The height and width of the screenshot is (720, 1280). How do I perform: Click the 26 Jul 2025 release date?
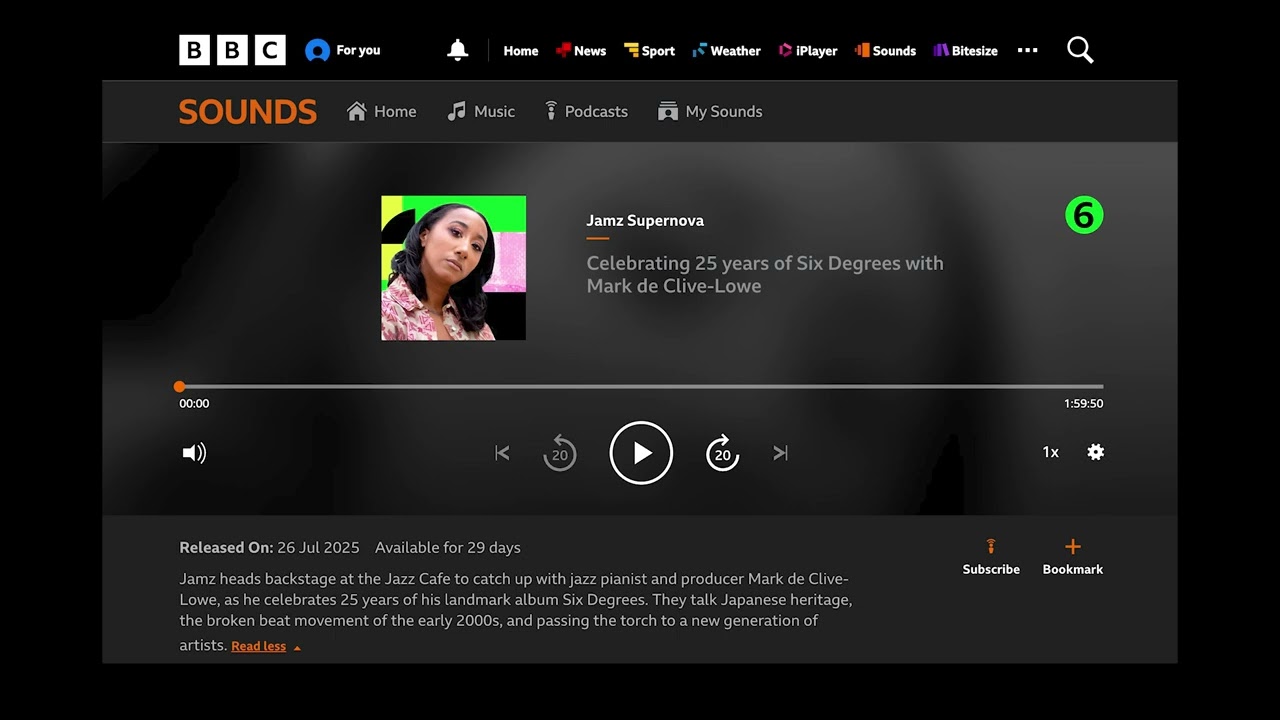pyautogui.click(x=318, y=548)
